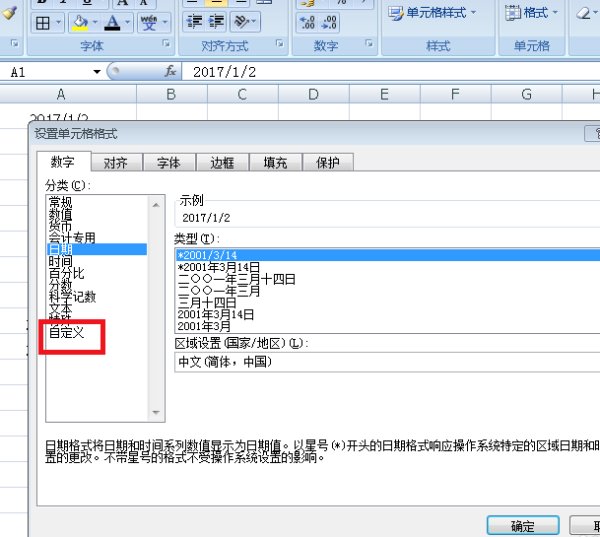
Task: Select the column E header
Action: pyautogui.click(x=385, y=95)
